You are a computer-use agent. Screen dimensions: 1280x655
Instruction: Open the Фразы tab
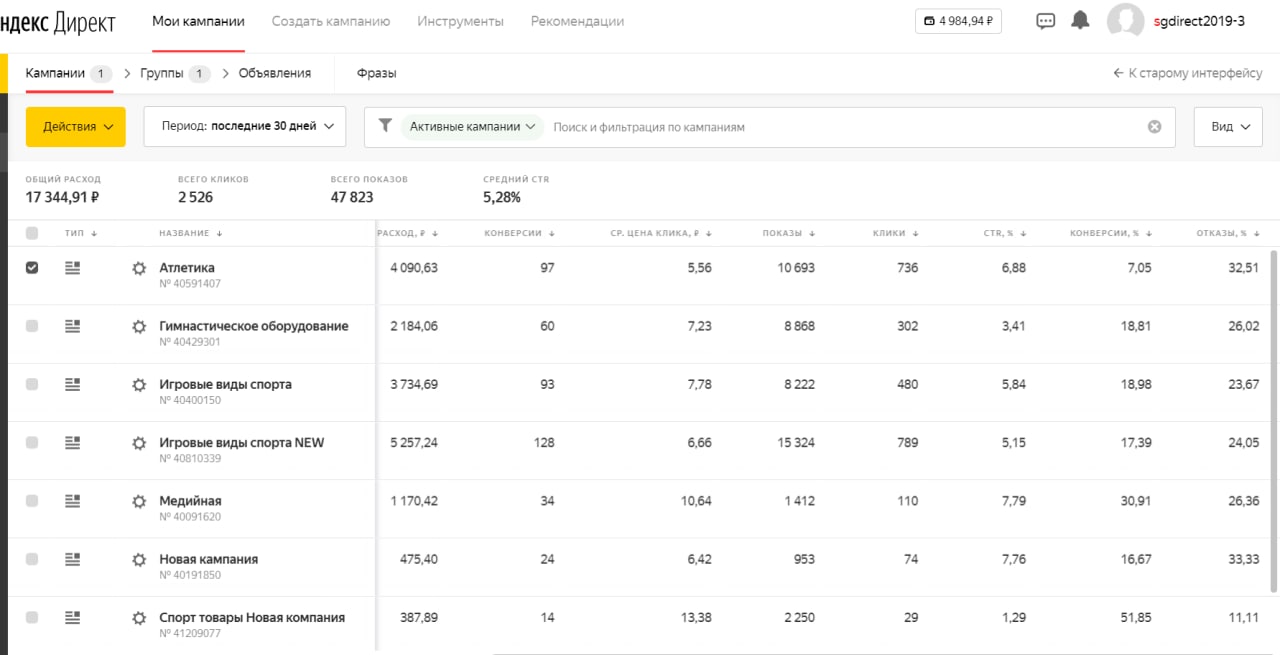pos(377,73)
